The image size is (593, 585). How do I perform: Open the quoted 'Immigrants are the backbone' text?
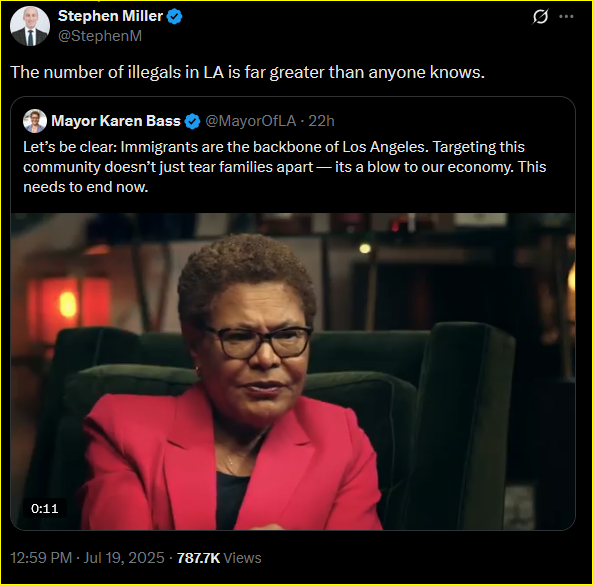(284, 167)
